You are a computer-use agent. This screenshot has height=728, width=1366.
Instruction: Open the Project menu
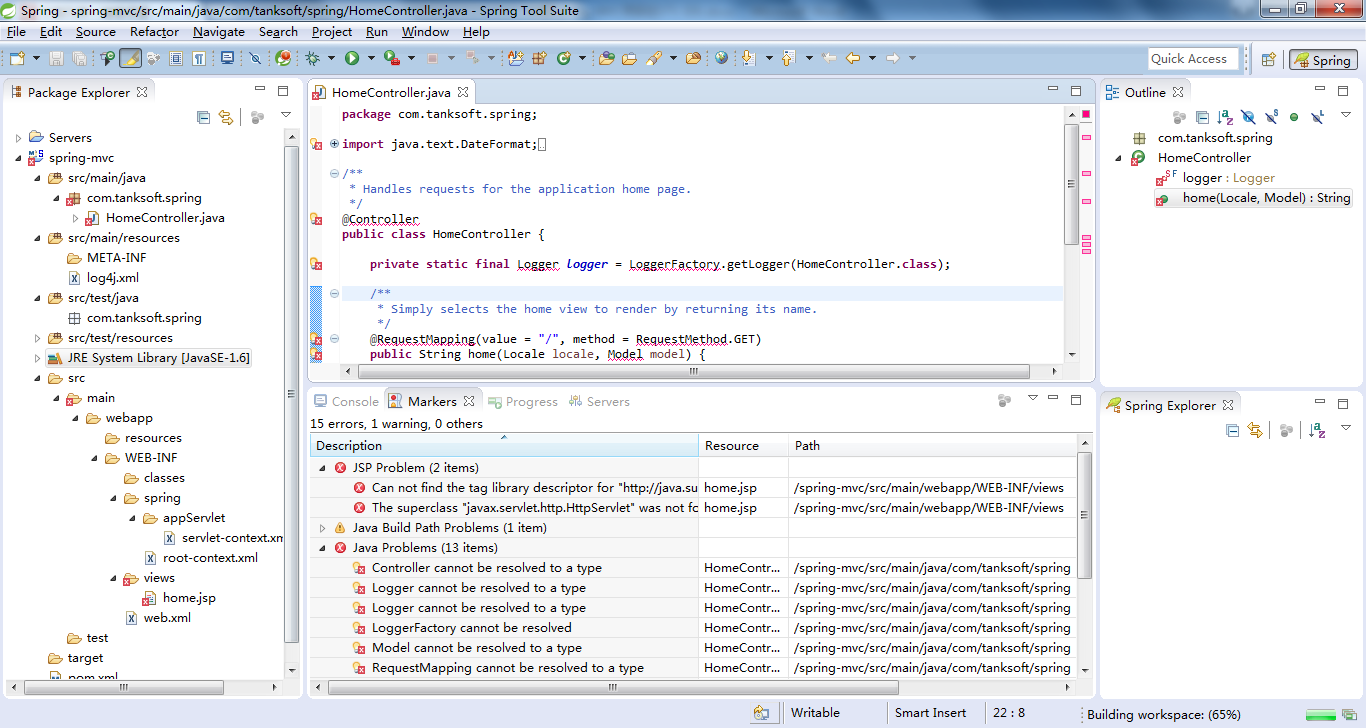[332, 32]
